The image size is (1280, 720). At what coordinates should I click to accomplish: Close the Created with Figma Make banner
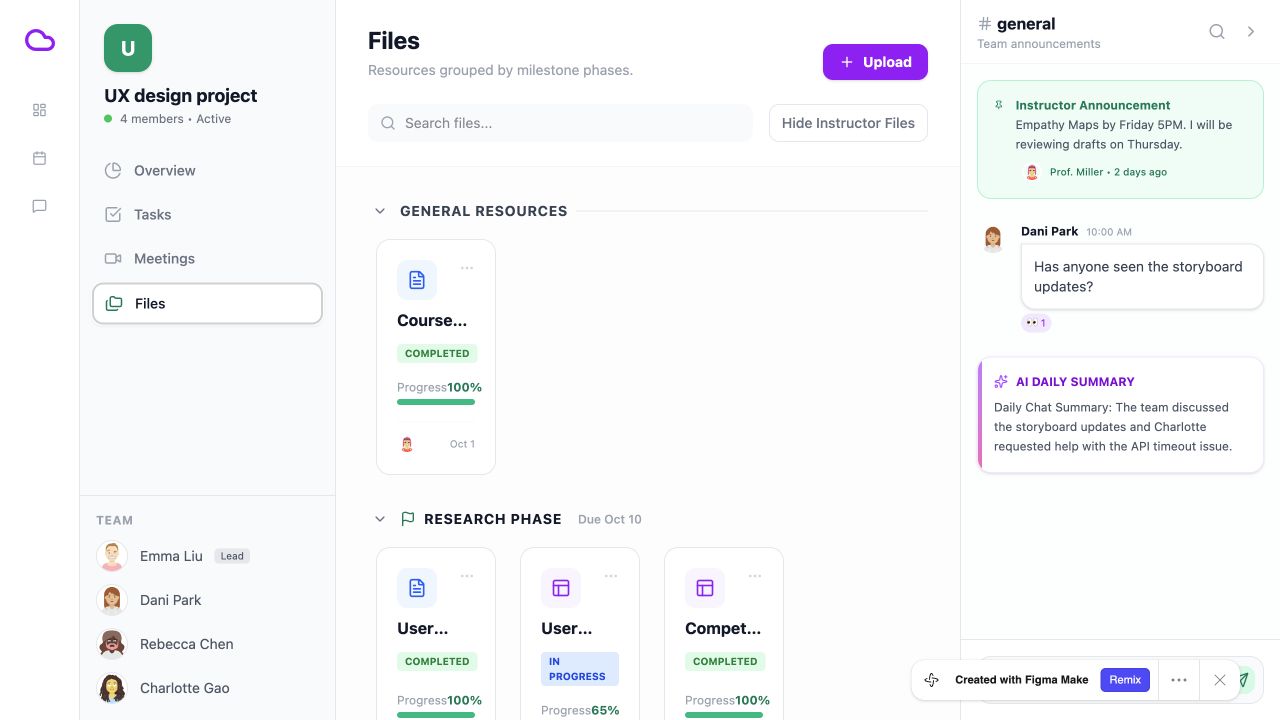coord(1220,680)
